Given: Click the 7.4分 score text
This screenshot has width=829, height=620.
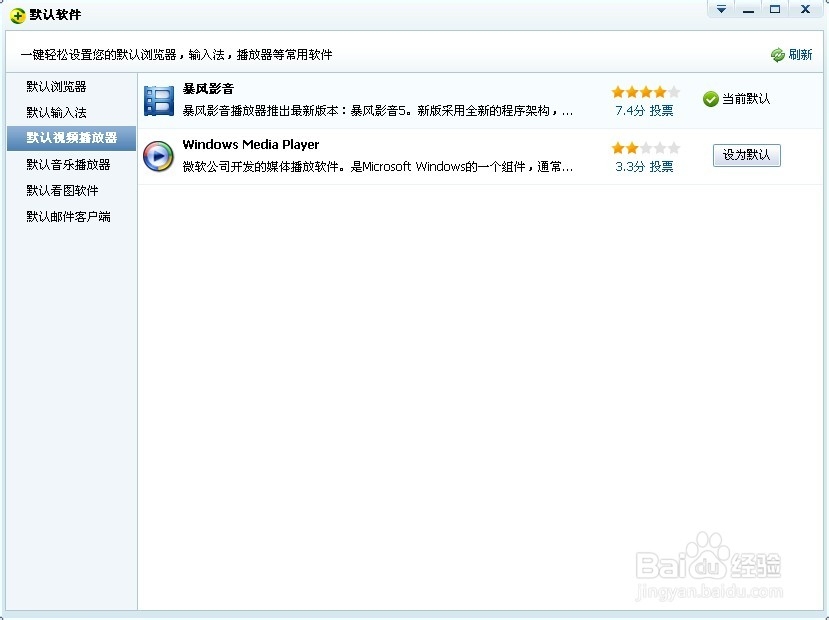Looking at the screenshot, I should tap(630, 110).
